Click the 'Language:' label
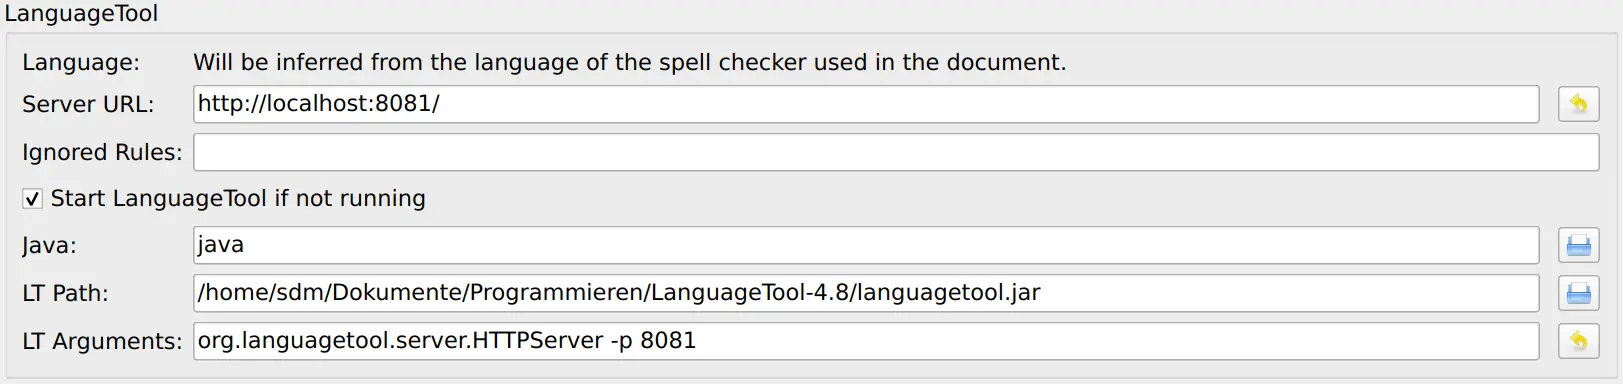 pyautogui.click(x=81, y=62)
